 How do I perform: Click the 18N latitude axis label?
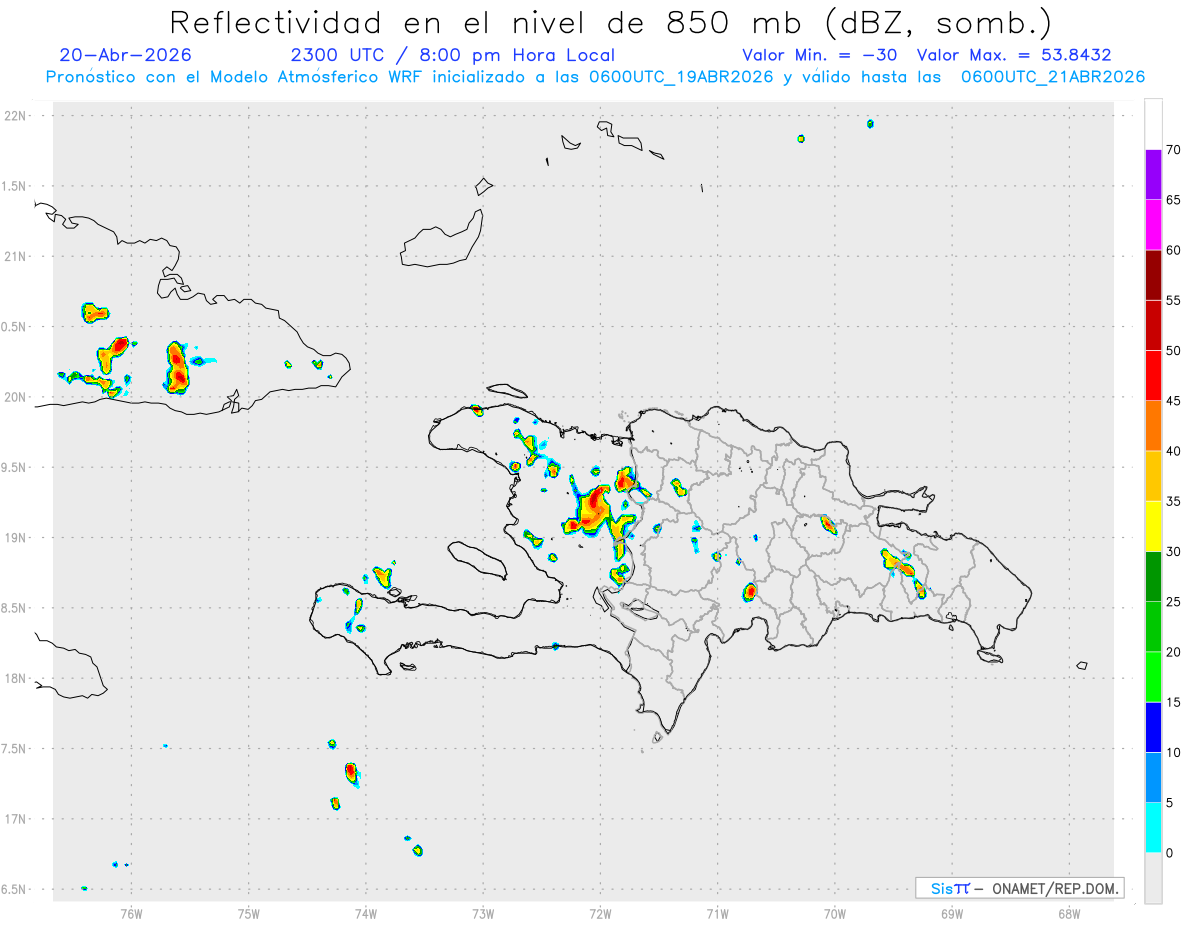pyautogui.click(x=18, y=678)
